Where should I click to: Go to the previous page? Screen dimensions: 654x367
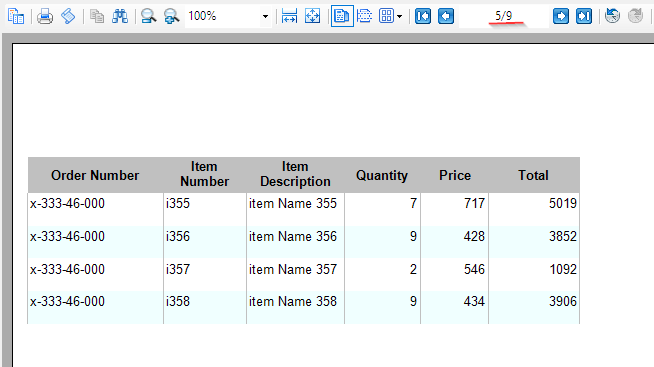point(446,16)
